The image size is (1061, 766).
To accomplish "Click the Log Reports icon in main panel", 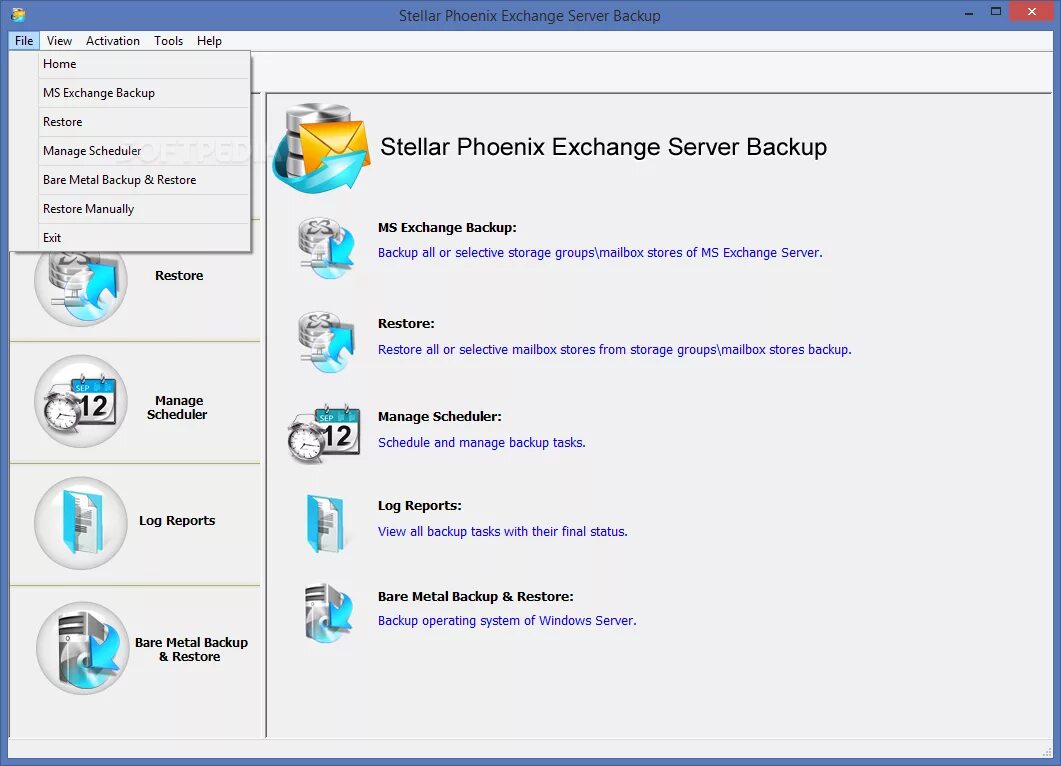I will coord(326,523).
